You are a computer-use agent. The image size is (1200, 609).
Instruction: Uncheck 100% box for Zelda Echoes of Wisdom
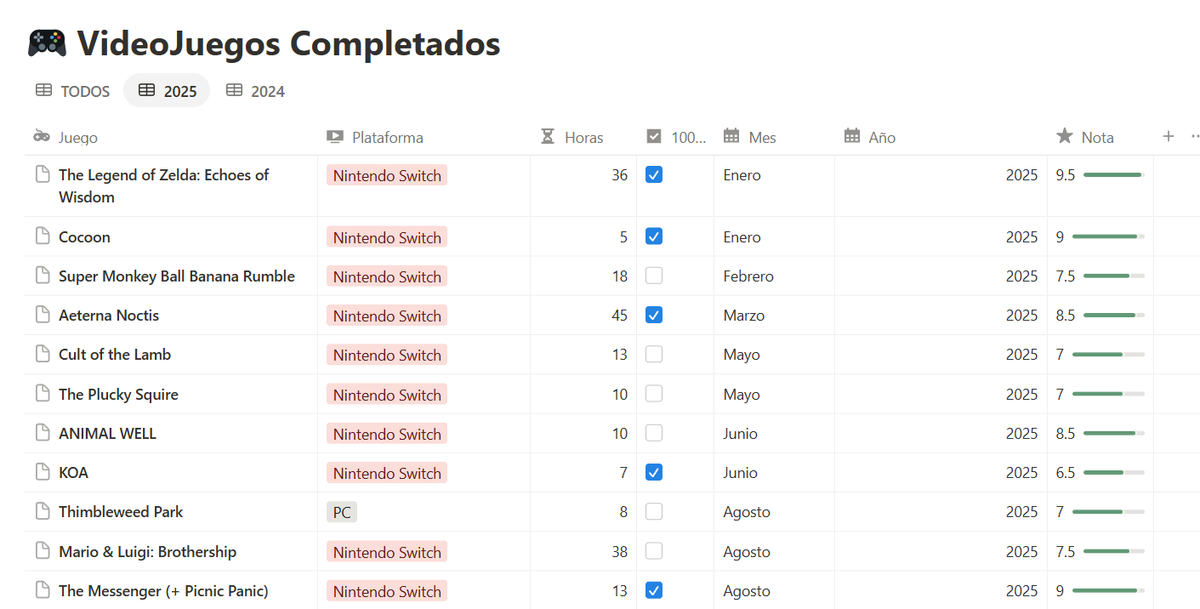654,174
